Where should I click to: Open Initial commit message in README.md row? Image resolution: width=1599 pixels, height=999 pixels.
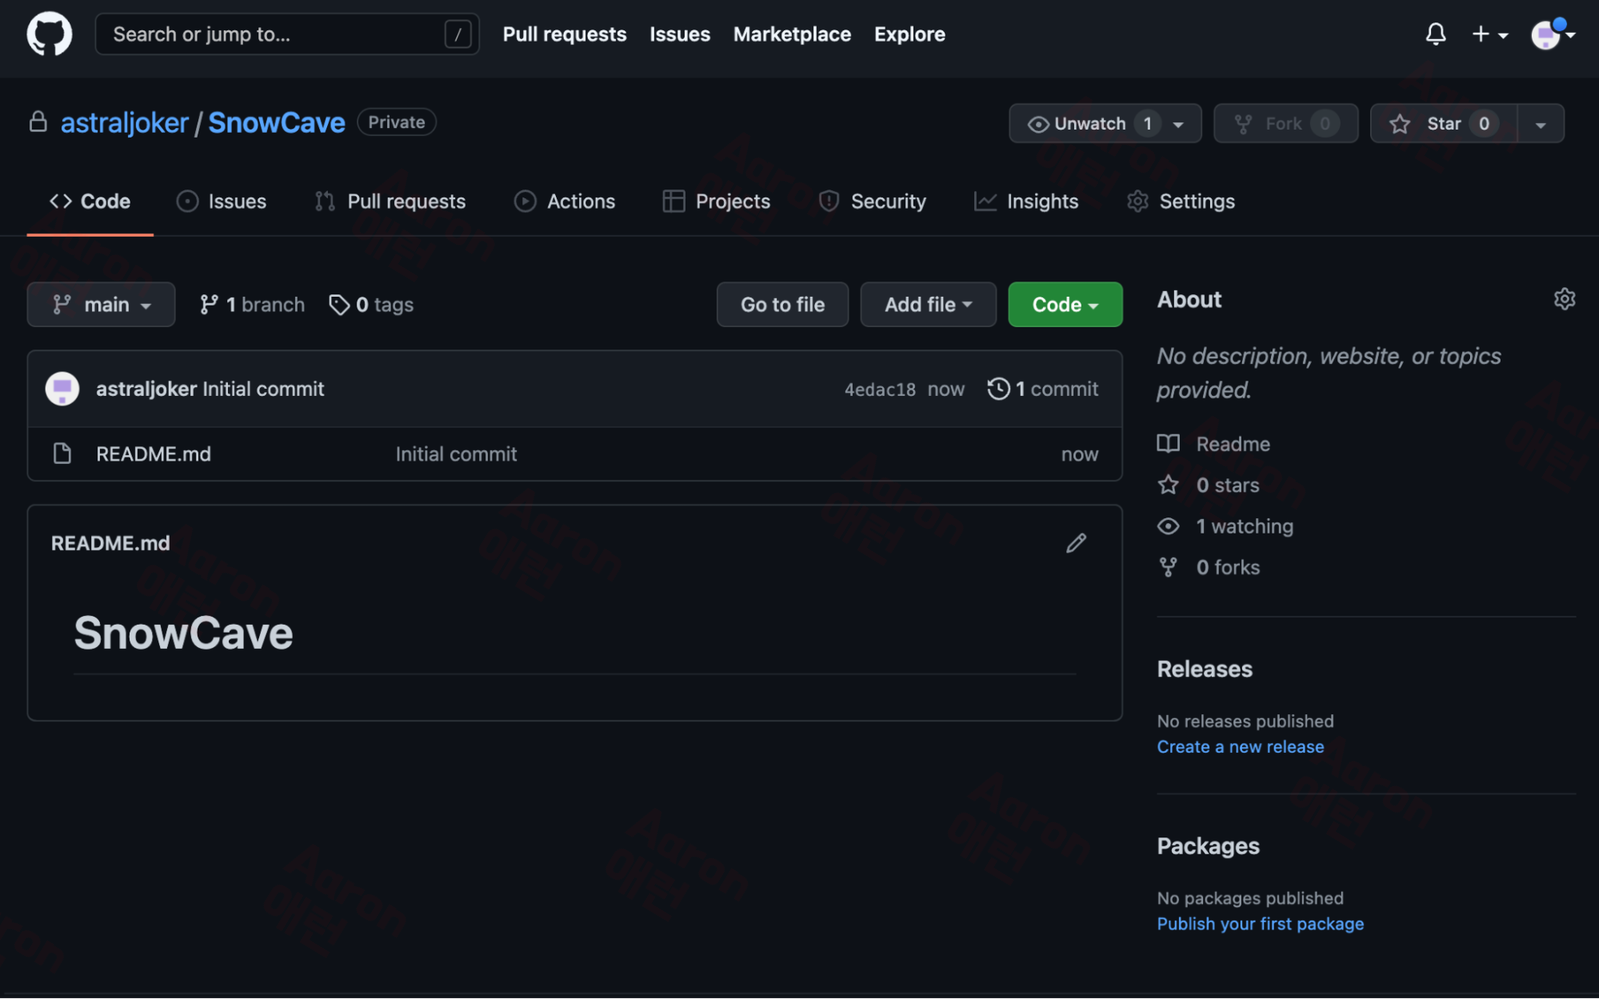coord(456,454)
